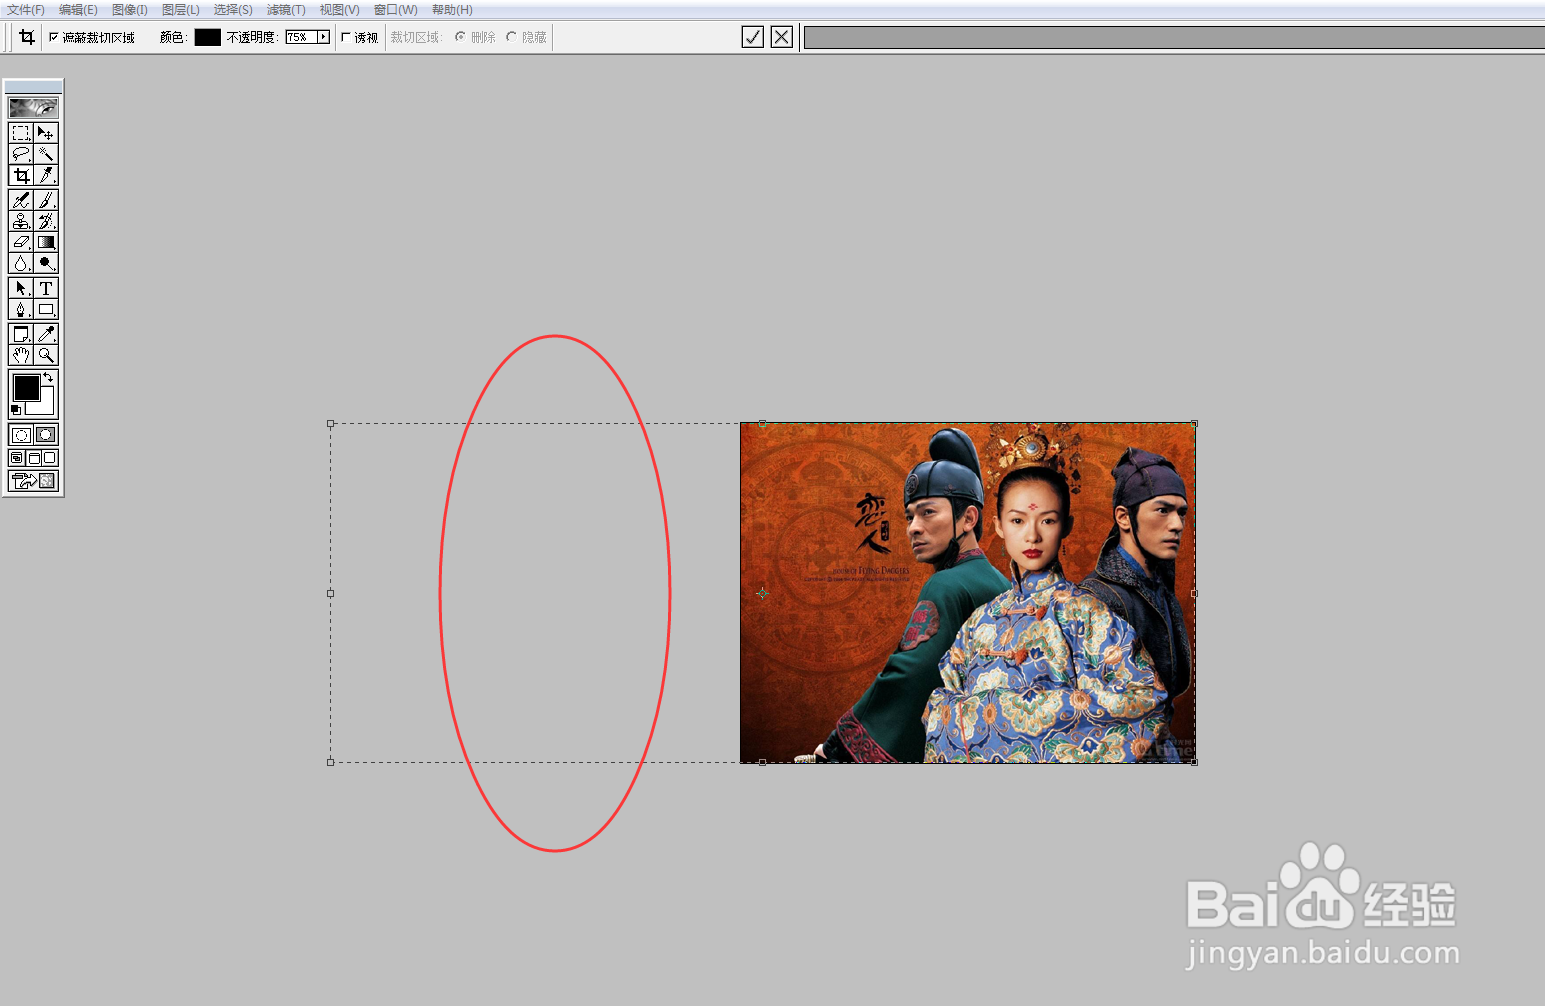Switch to Quick Mask mode
The height and width of the screenshot is (1006, 1545).
46,435
